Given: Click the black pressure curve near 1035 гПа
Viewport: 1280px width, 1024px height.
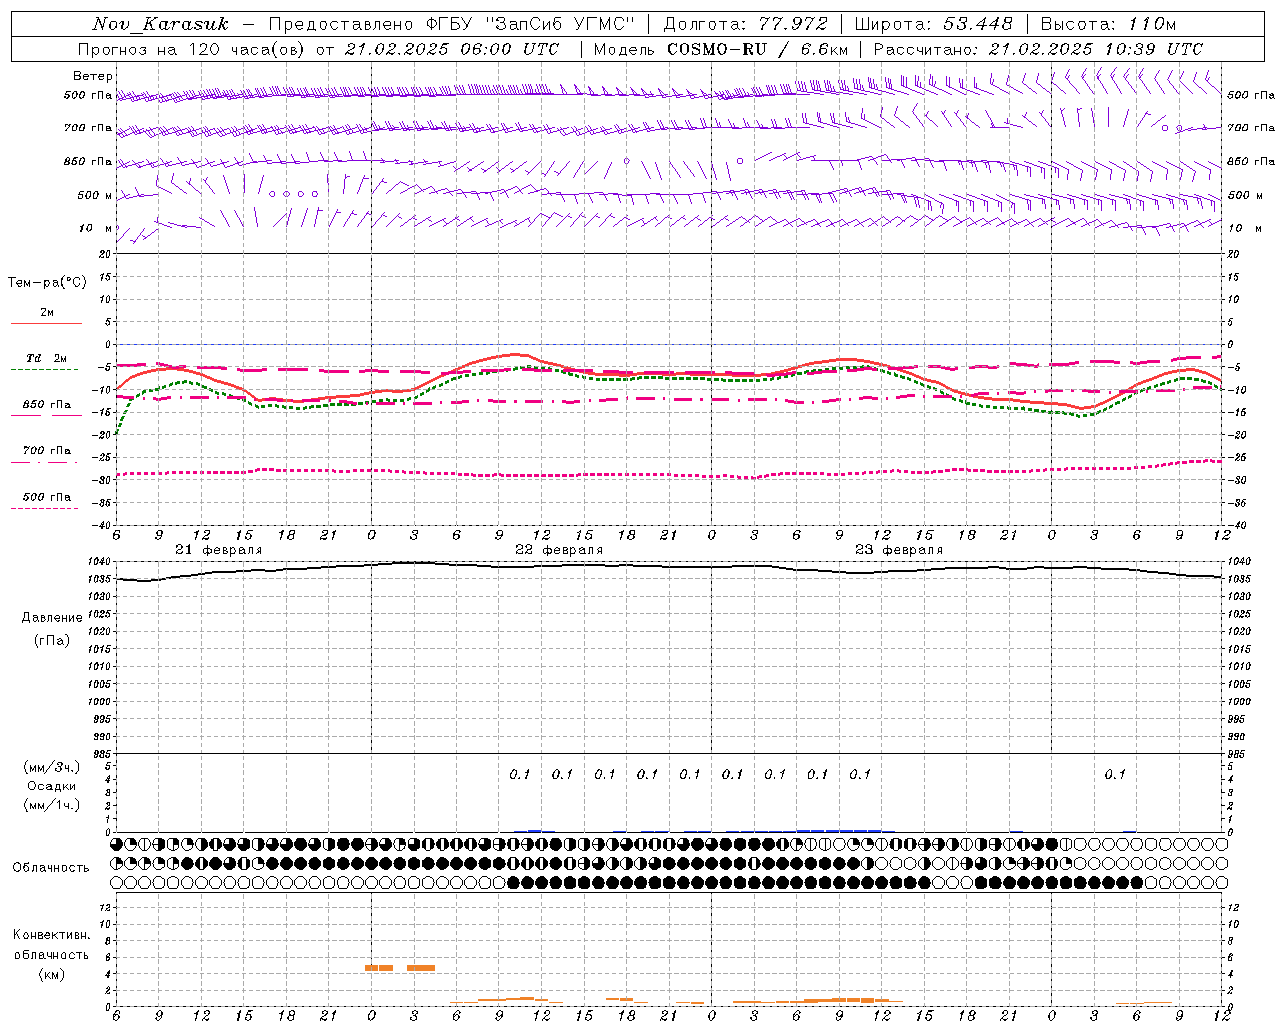Looking at the screenshot, I should (x=668, y=566).
